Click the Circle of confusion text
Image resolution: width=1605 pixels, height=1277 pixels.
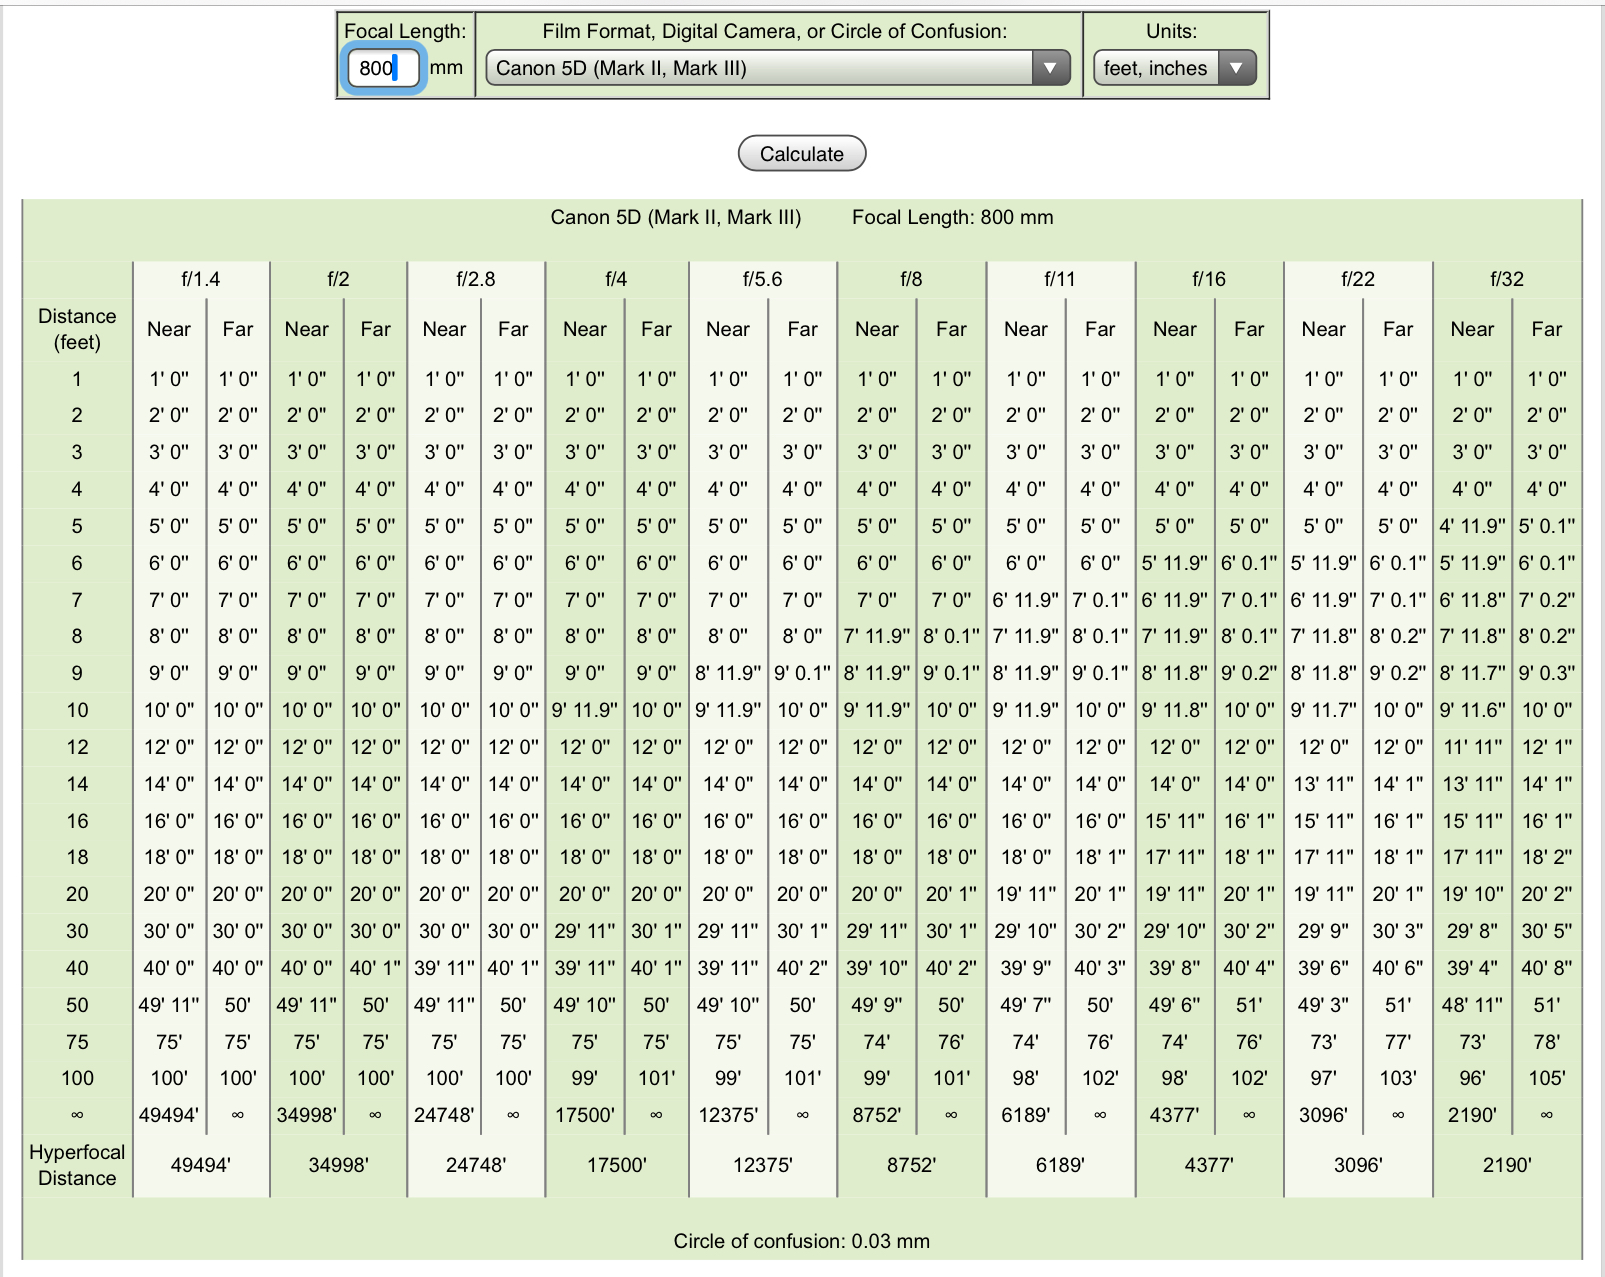pos(801,1241)
